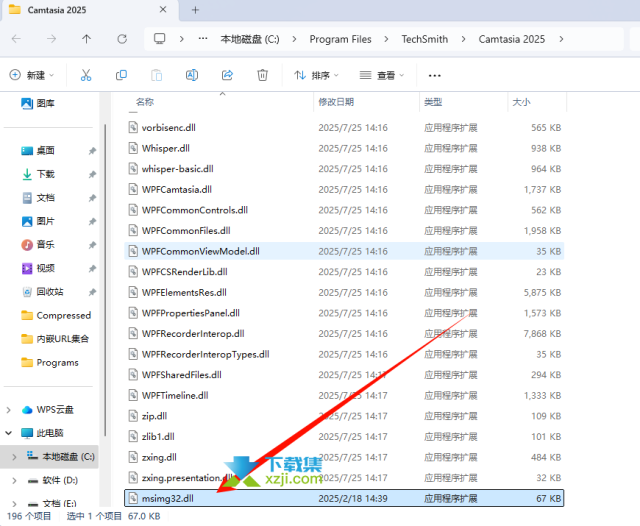The width and height of the screenshot is (640, 526).
Task: Select the file WPFCamtasia.dll
Action: click(x=344, y=189)
